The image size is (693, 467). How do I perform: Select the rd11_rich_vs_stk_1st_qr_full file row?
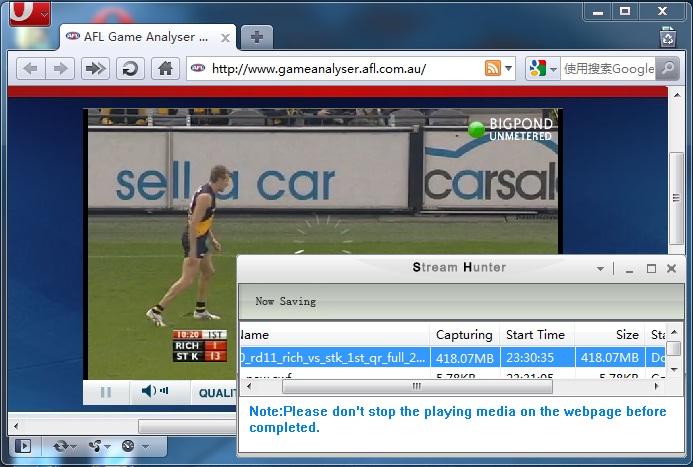453,357
